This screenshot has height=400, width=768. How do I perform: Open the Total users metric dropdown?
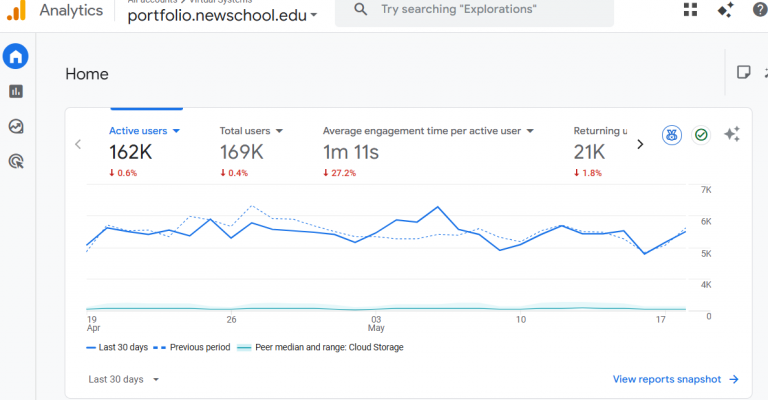coord(279,131)
